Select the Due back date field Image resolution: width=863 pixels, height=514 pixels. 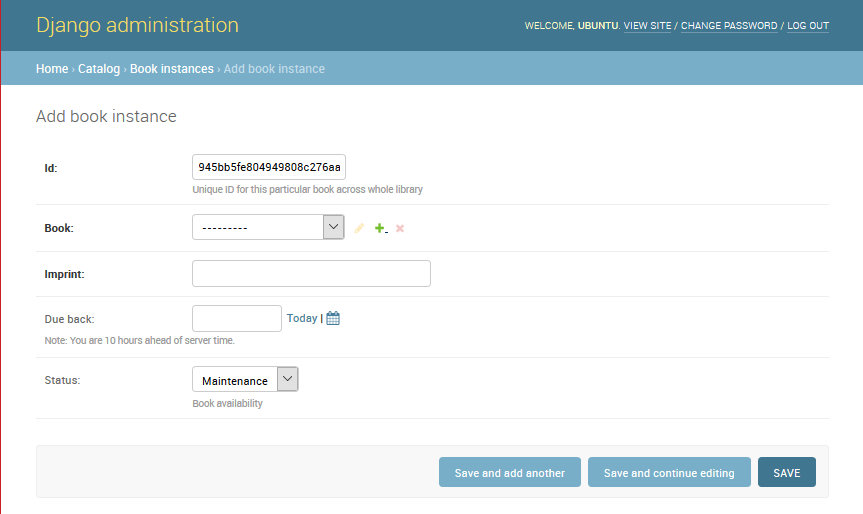[x=236, y=318]
